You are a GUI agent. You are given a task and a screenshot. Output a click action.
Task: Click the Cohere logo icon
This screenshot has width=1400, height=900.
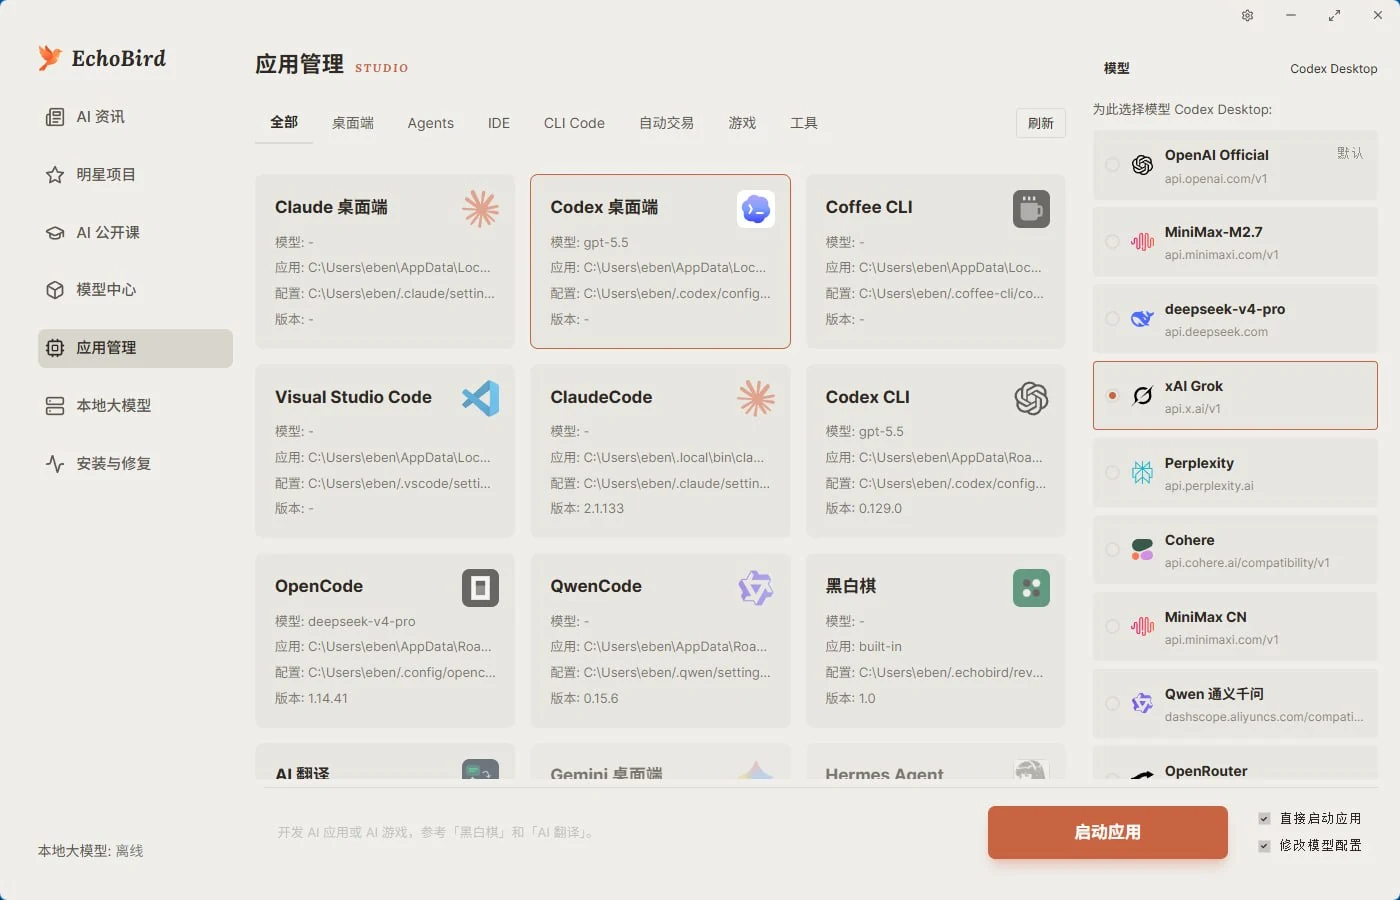pyautogui.click(x=1142, y=550)
